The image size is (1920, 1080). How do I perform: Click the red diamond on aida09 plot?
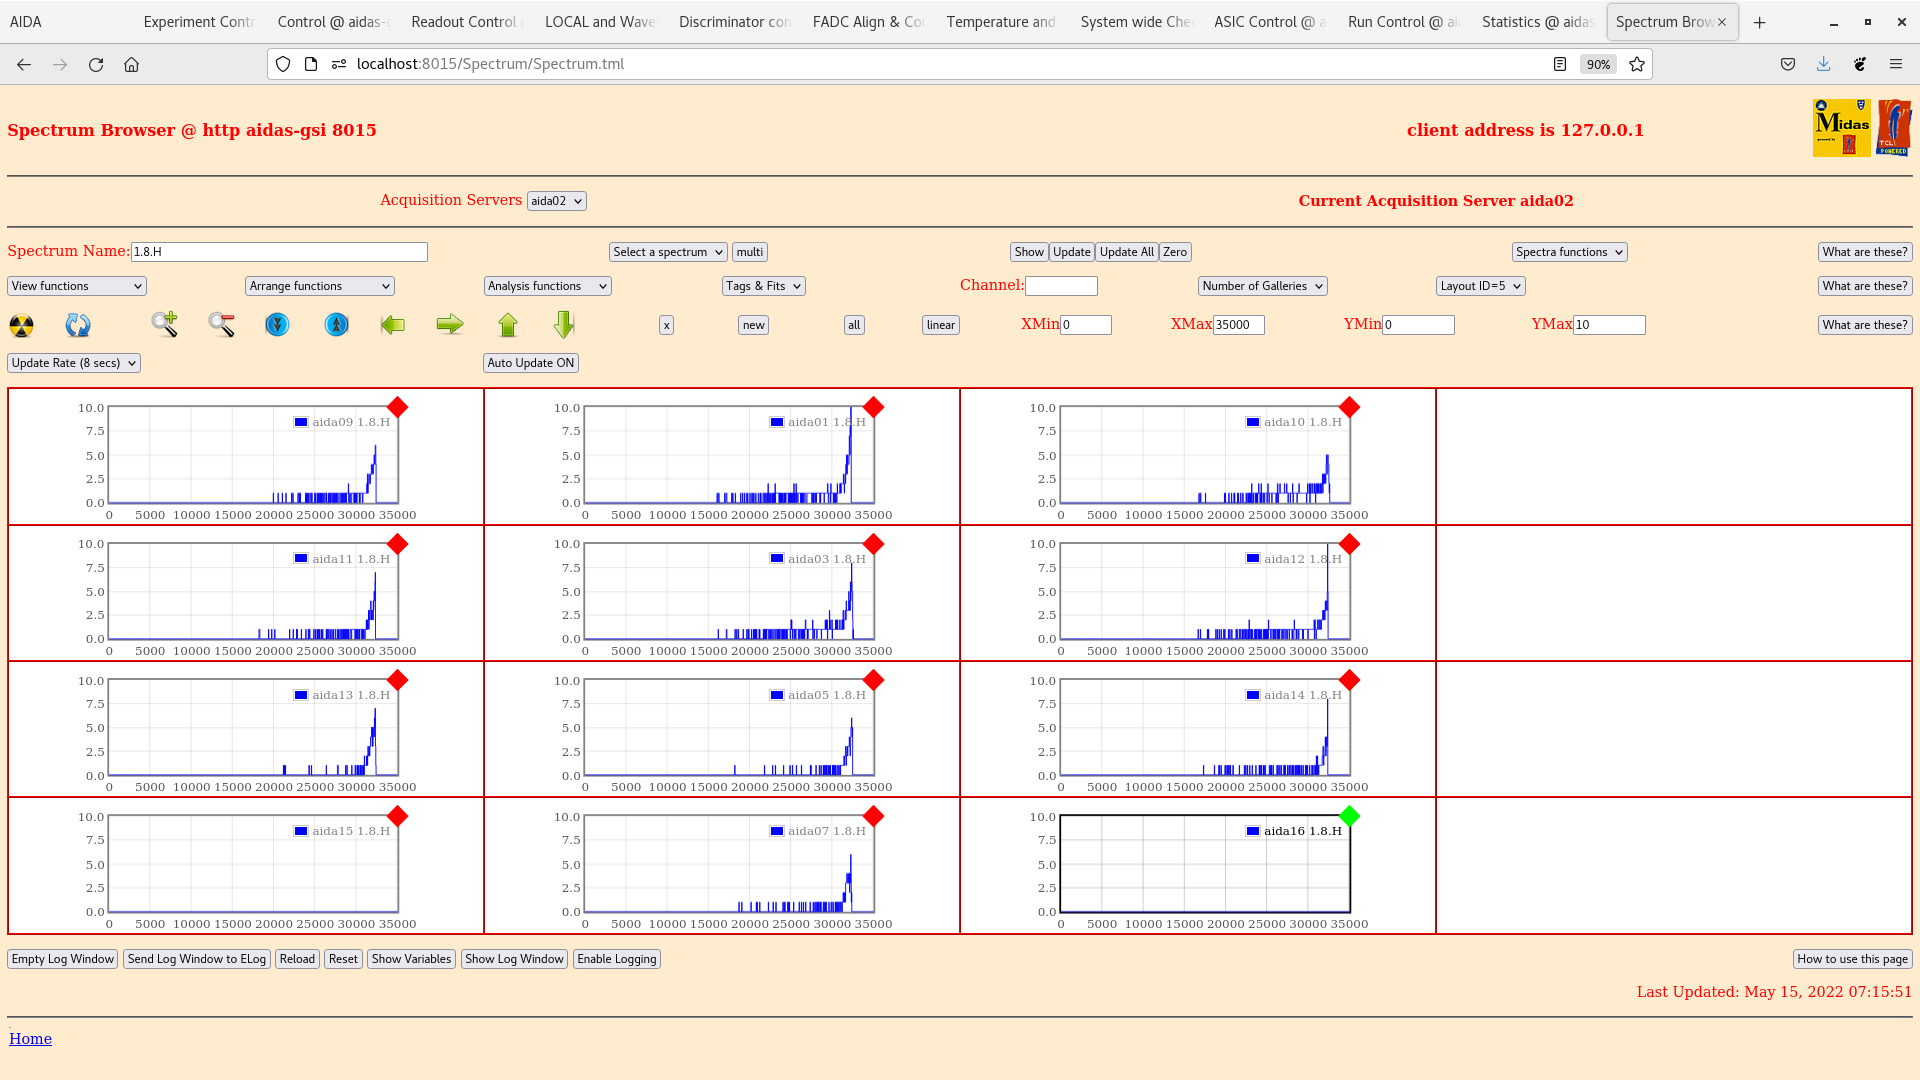pyautogui.click(x=397, y=407)
